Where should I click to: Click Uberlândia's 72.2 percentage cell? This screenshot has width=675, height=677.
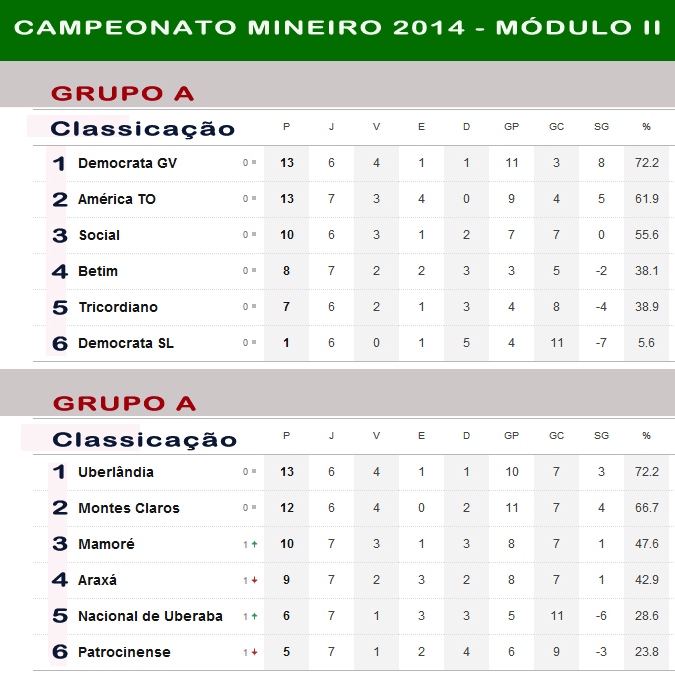pyautogui.click(x=646, y=471)
